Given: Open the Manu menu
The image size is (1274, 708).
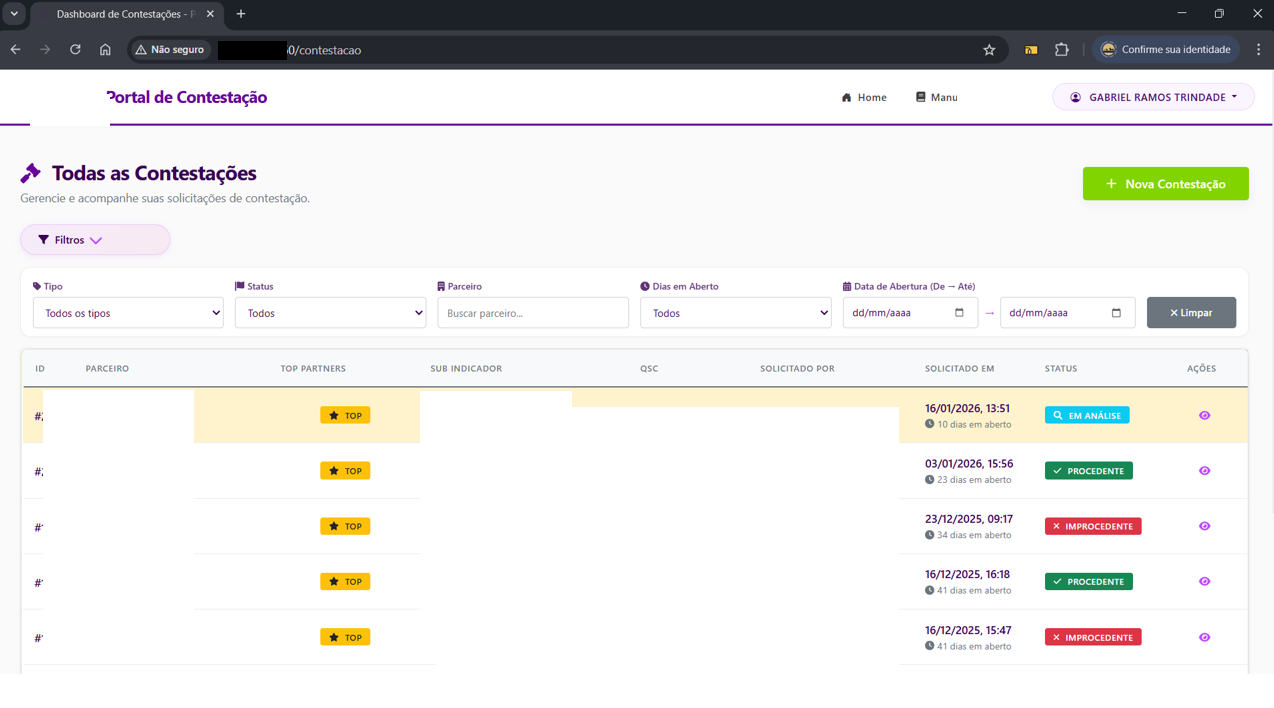Looking at the screenshot, I should 936,97.
